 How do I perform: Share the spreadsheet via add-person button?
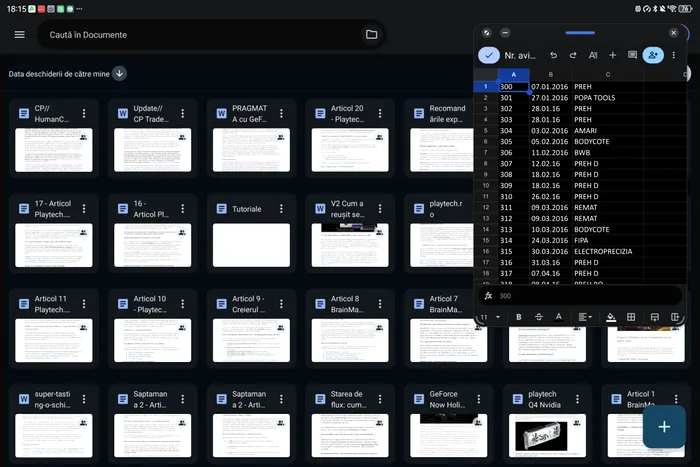(653, 55)
